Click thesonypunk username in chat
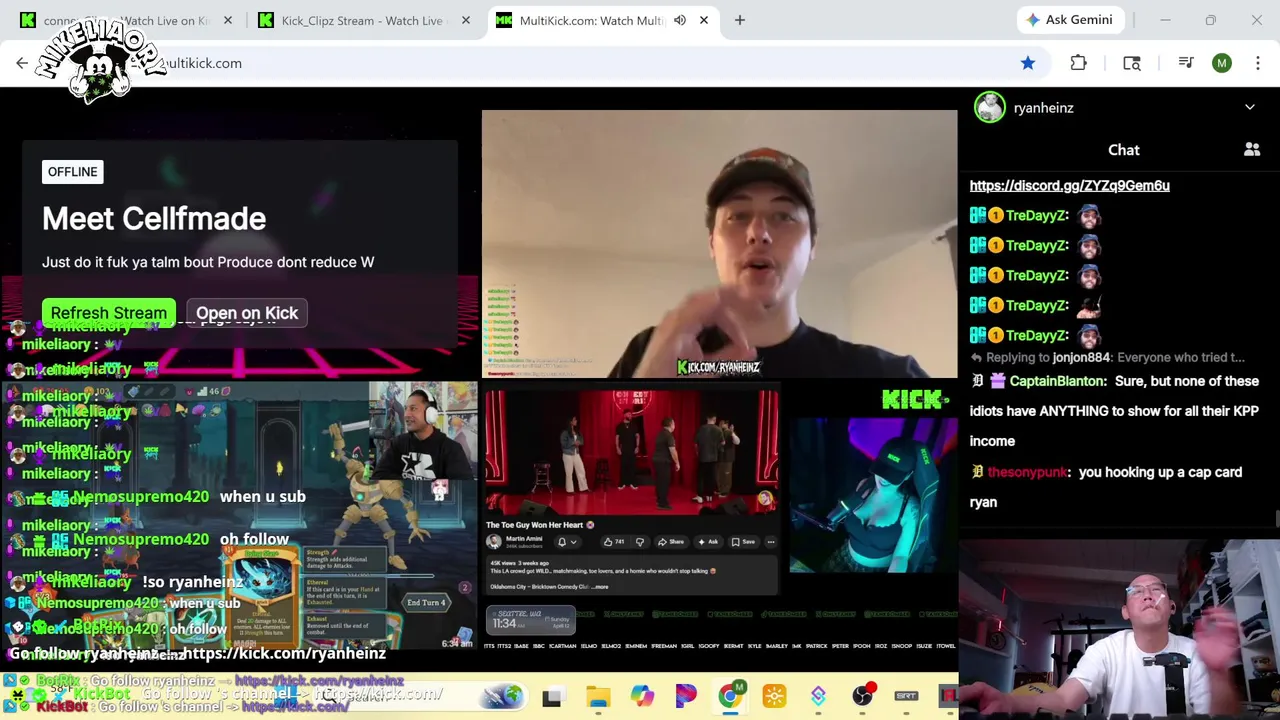This screenshot has width=1280, height=720. [x=1027, y=472]
